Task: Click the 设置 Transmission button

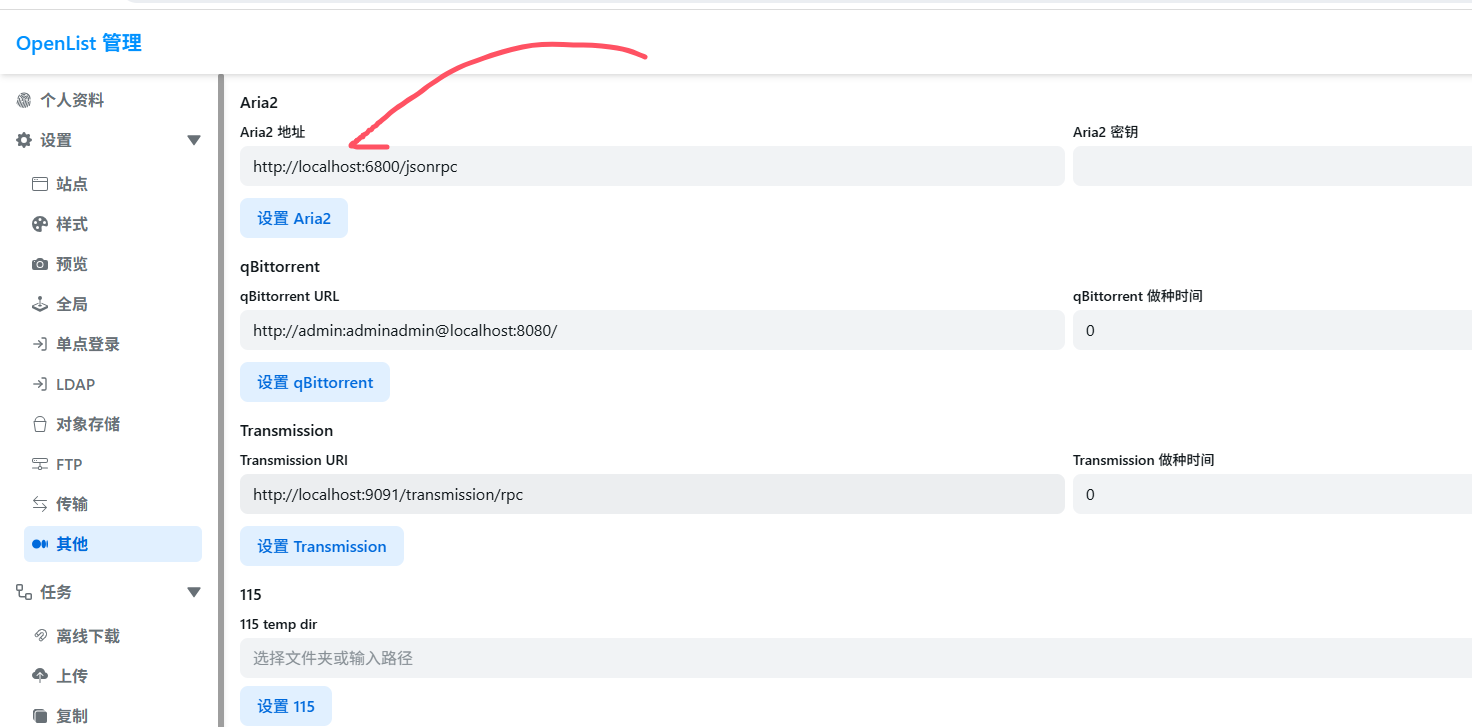Action: click(321, 546)
